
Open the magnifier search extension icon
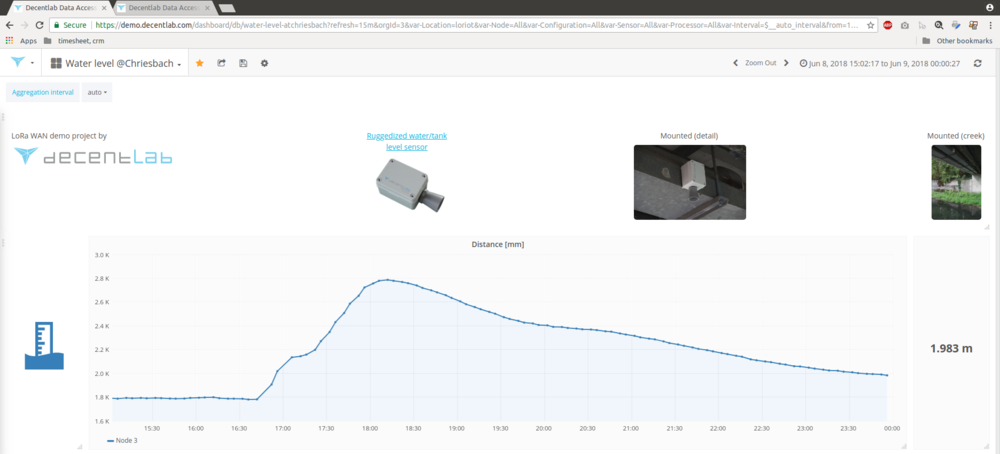[939, 26]
